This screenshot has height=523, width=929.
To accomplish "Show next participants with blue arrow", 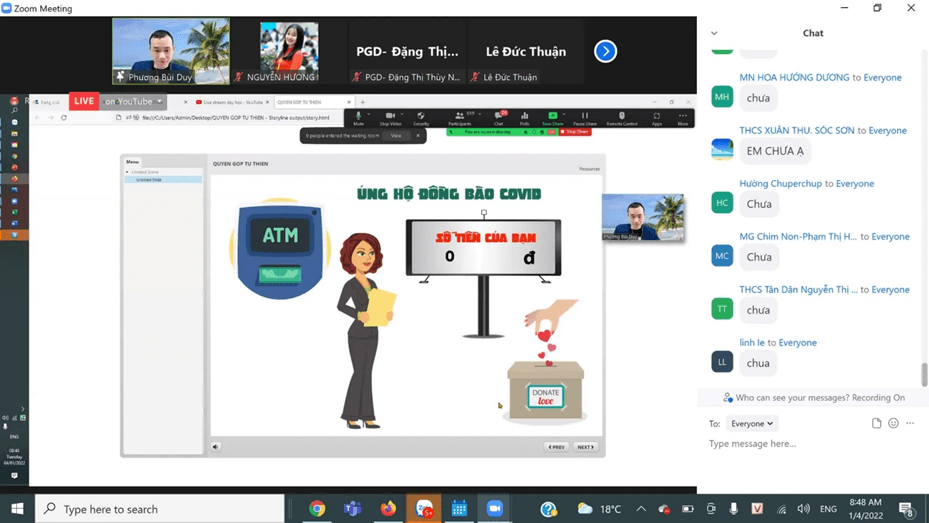I will tap(605, 51).
